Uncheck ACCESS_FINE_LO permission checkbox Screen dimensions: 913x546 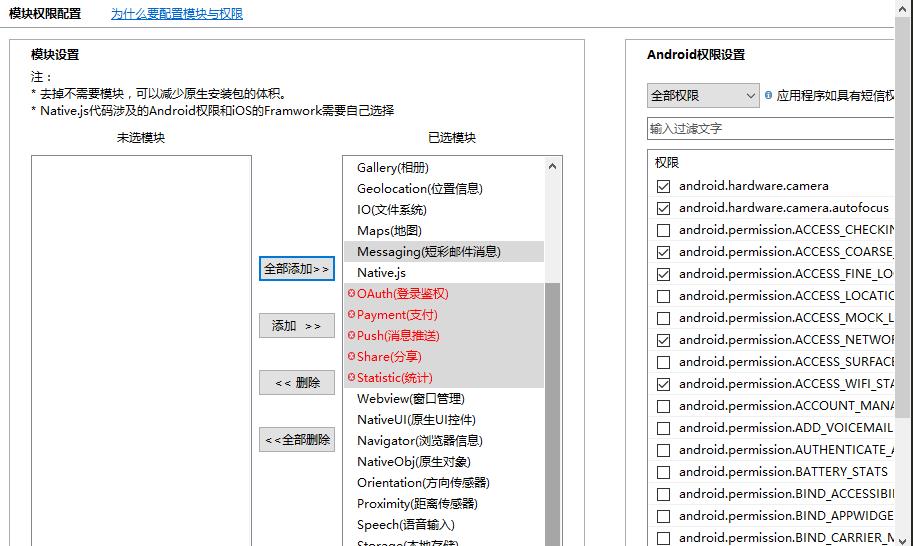[x=663, y=274]
